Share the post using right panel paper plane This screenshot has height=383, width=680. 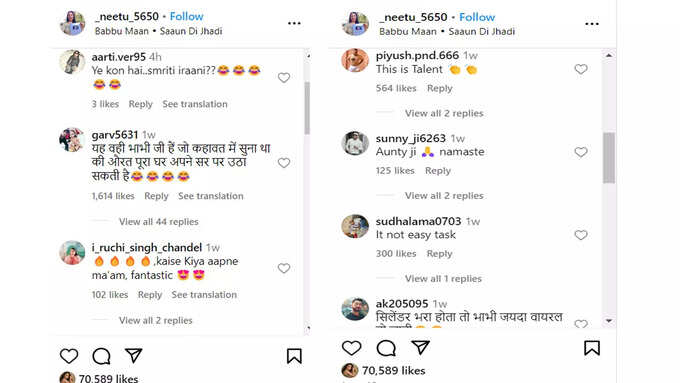[x=420, y=347]
